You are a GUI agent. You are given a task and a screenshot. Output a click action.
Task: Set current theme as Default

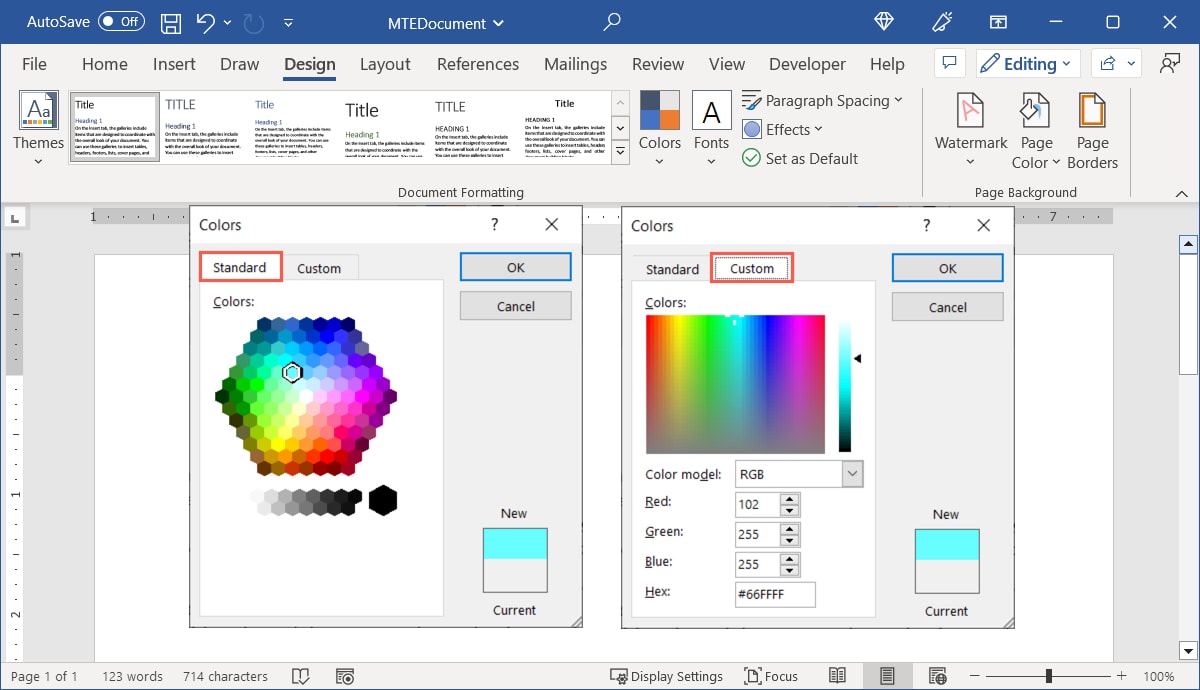pos(800,158)
